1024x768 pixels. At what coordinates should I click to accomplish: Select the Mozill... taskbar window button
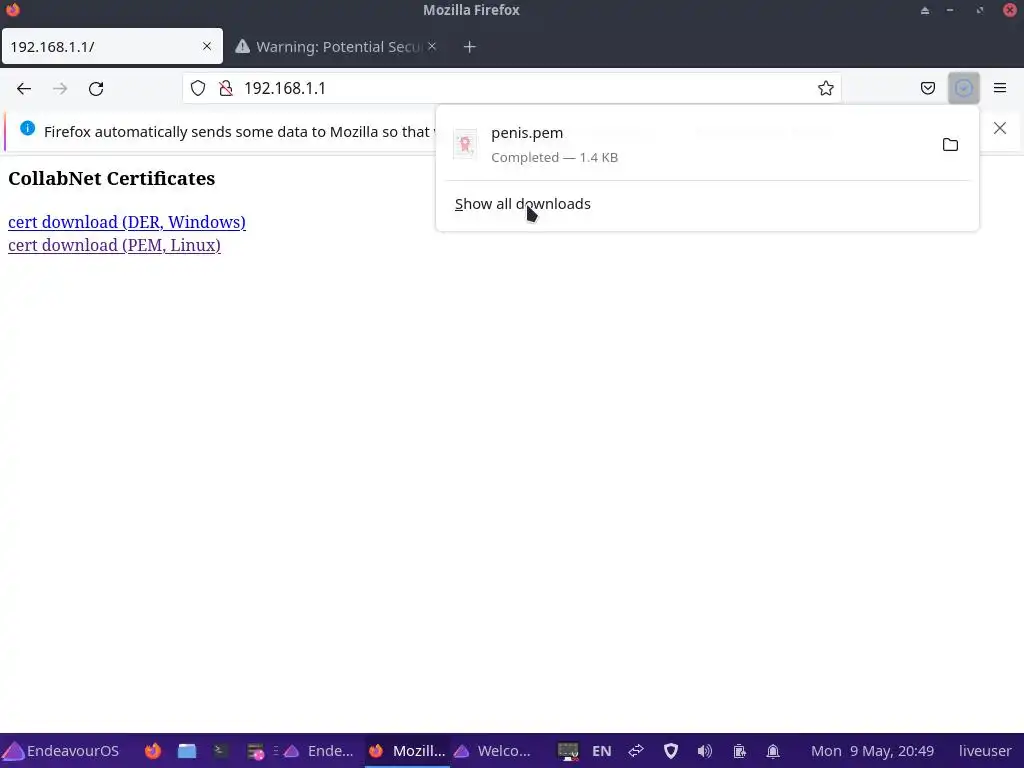tap(408, 751)
